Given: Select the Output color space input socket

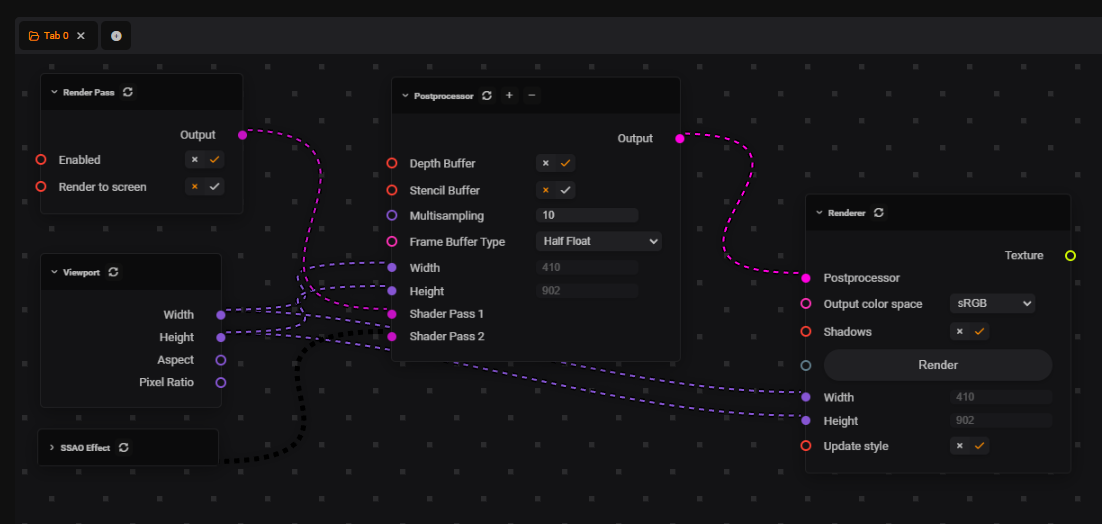Looking at the screenshot, I should pyautogui.click(x=806, y=304).
